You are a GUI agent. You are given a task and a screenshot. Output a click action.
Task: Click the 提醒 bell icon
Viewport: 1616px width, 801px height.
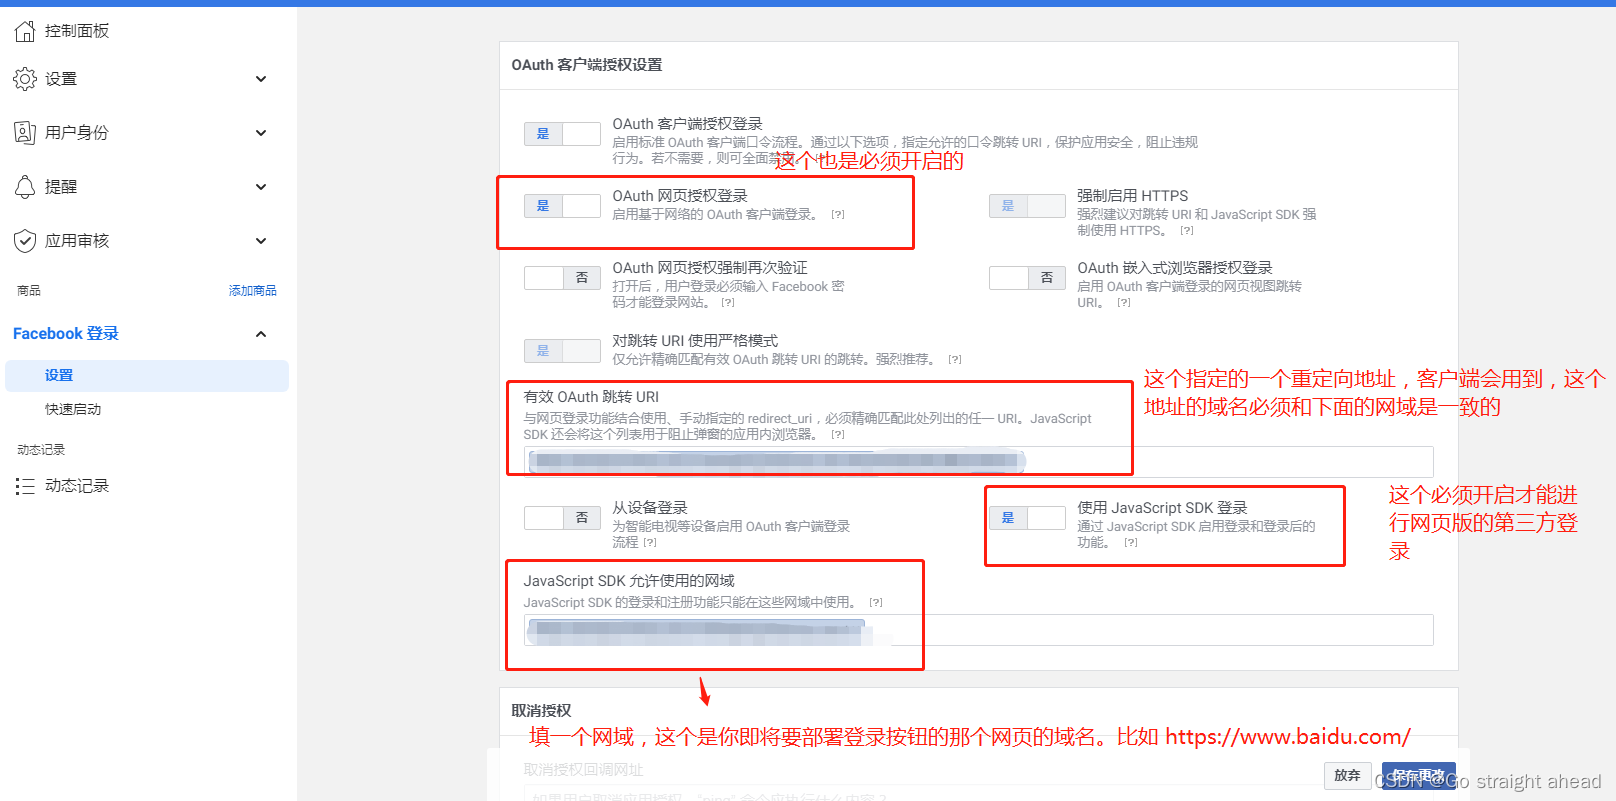(x=25, y=187)
